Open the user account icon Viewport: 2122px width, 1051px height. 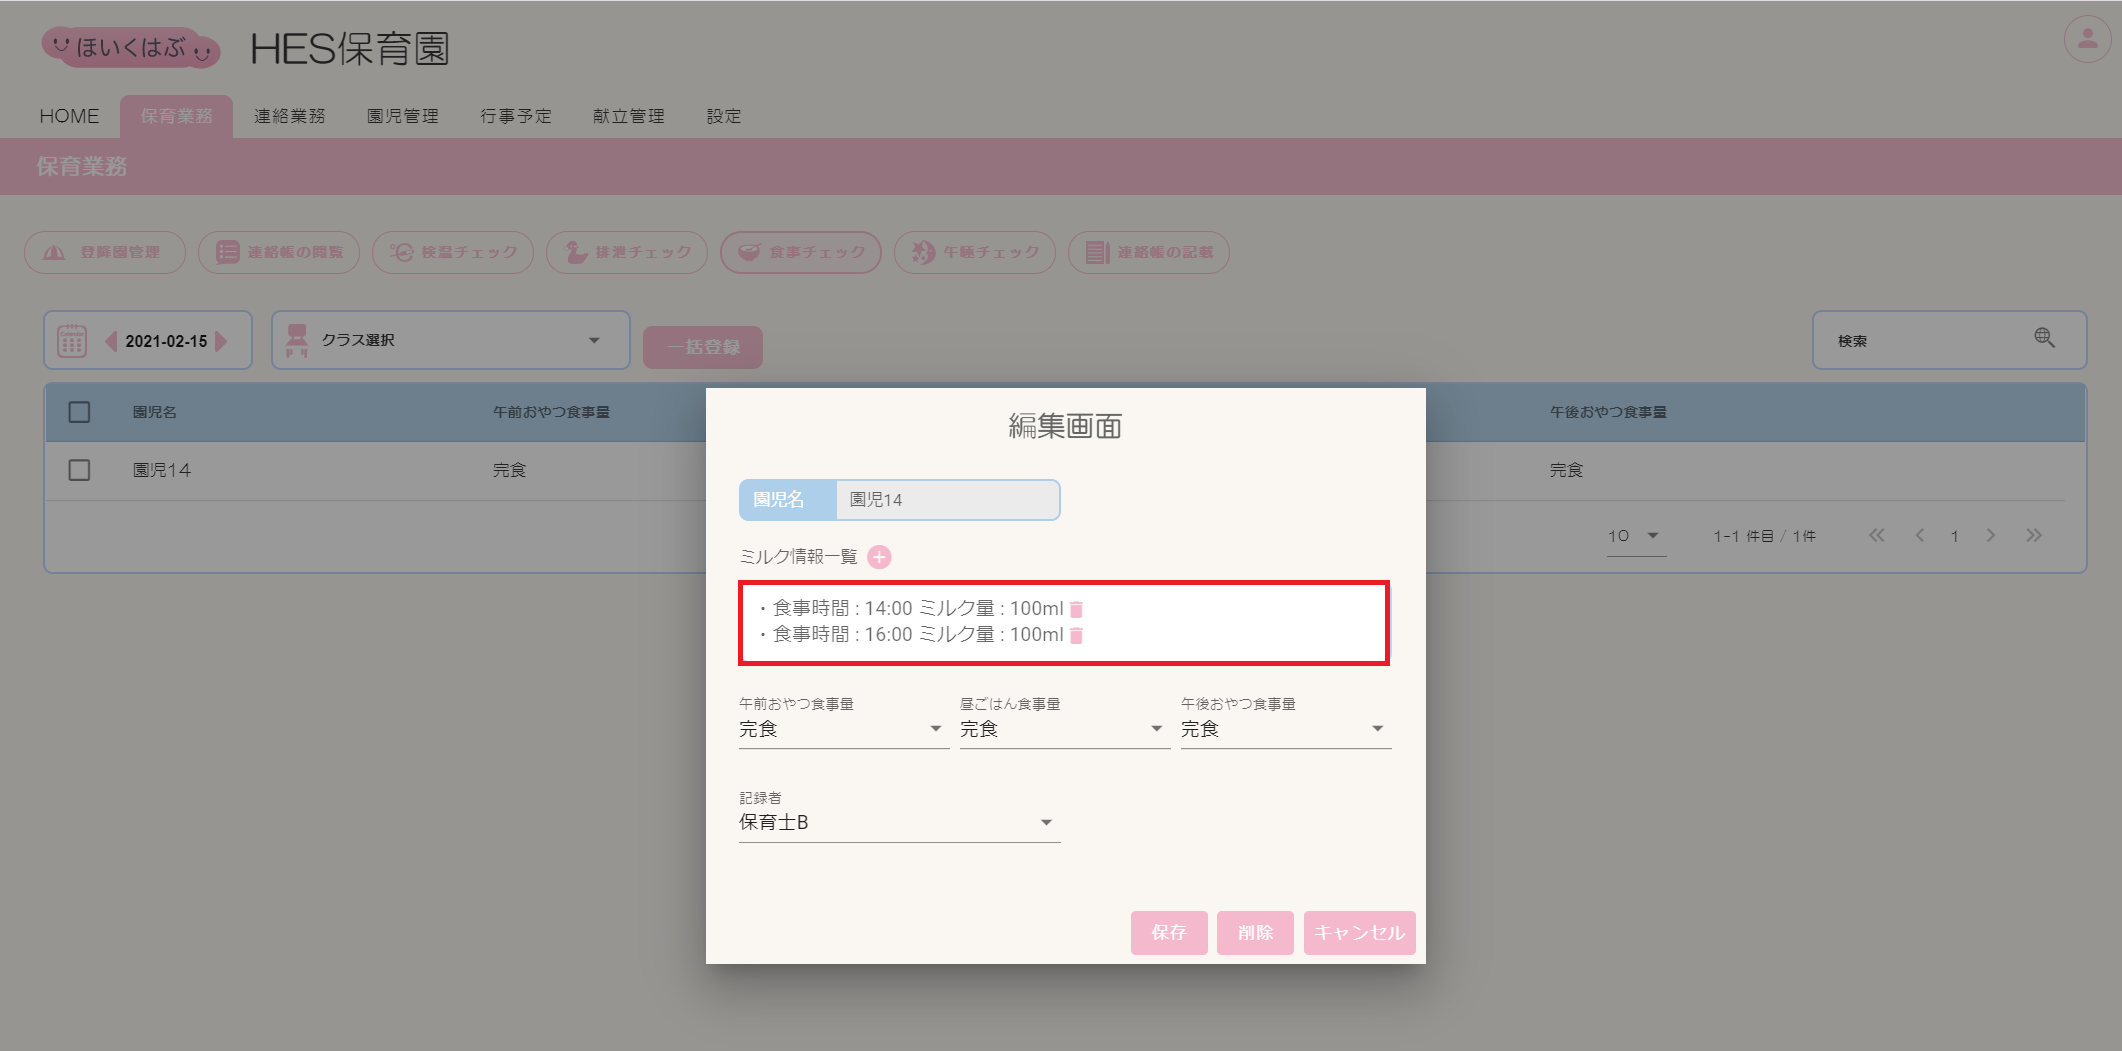(2087, 40)
